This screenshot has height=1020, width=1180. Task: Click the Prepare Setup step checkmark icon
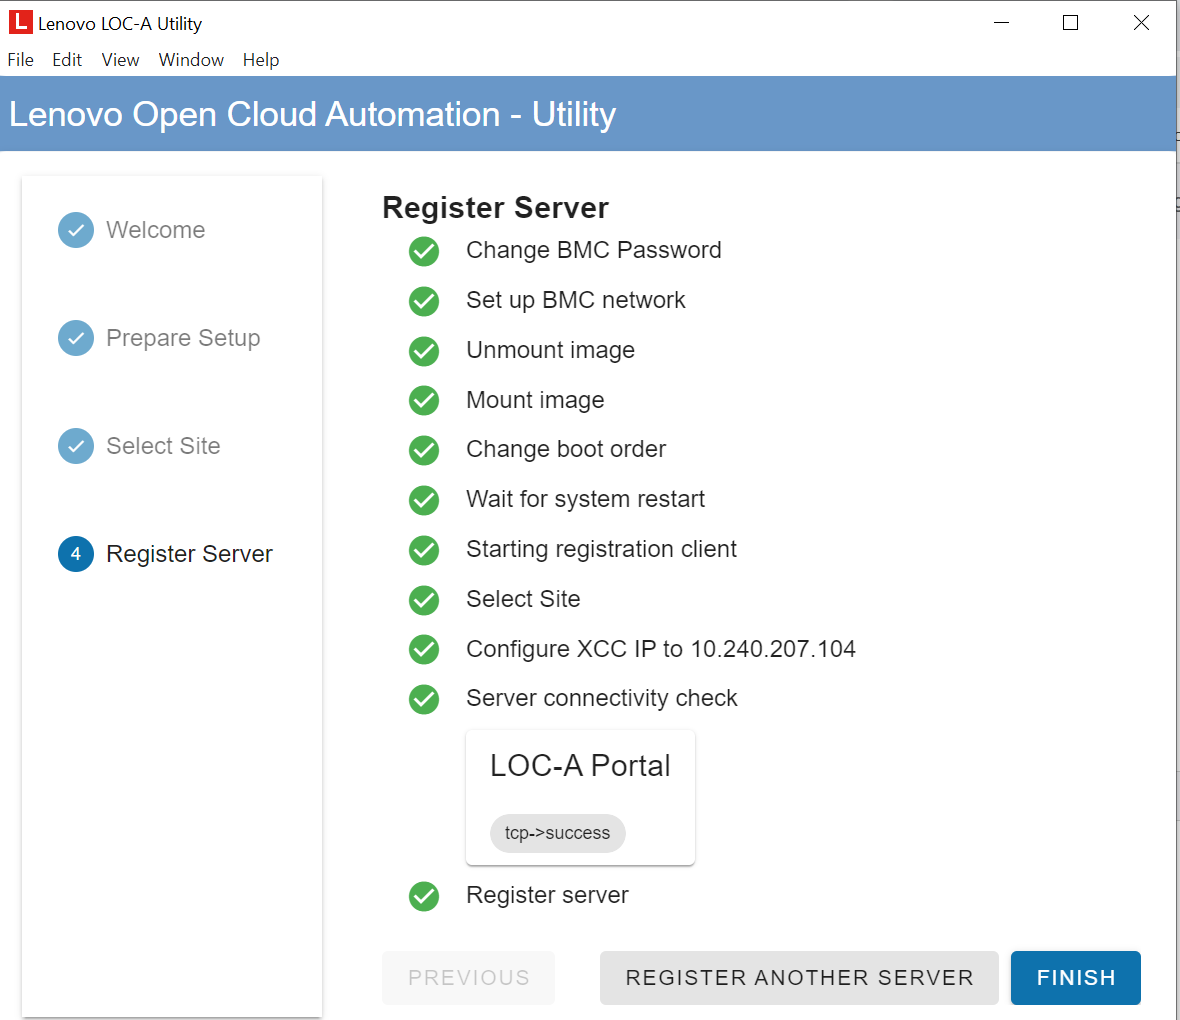[76, 338]
